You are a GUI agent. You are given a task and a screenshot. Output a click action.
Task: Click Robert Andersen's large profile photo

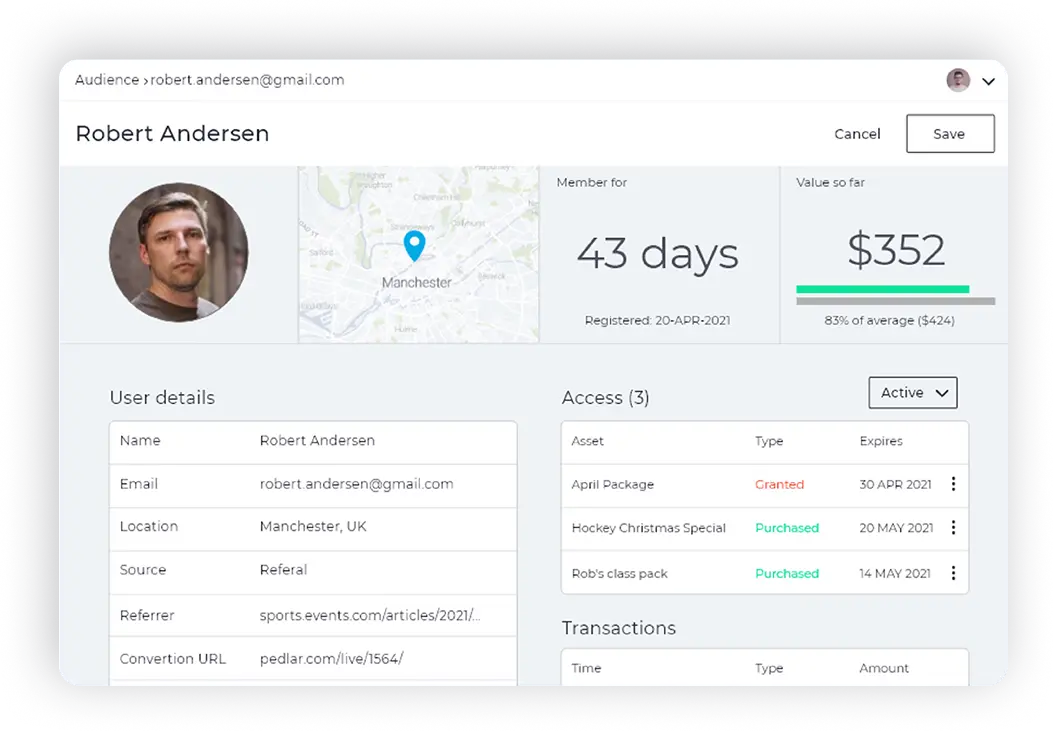click(179, 252)
